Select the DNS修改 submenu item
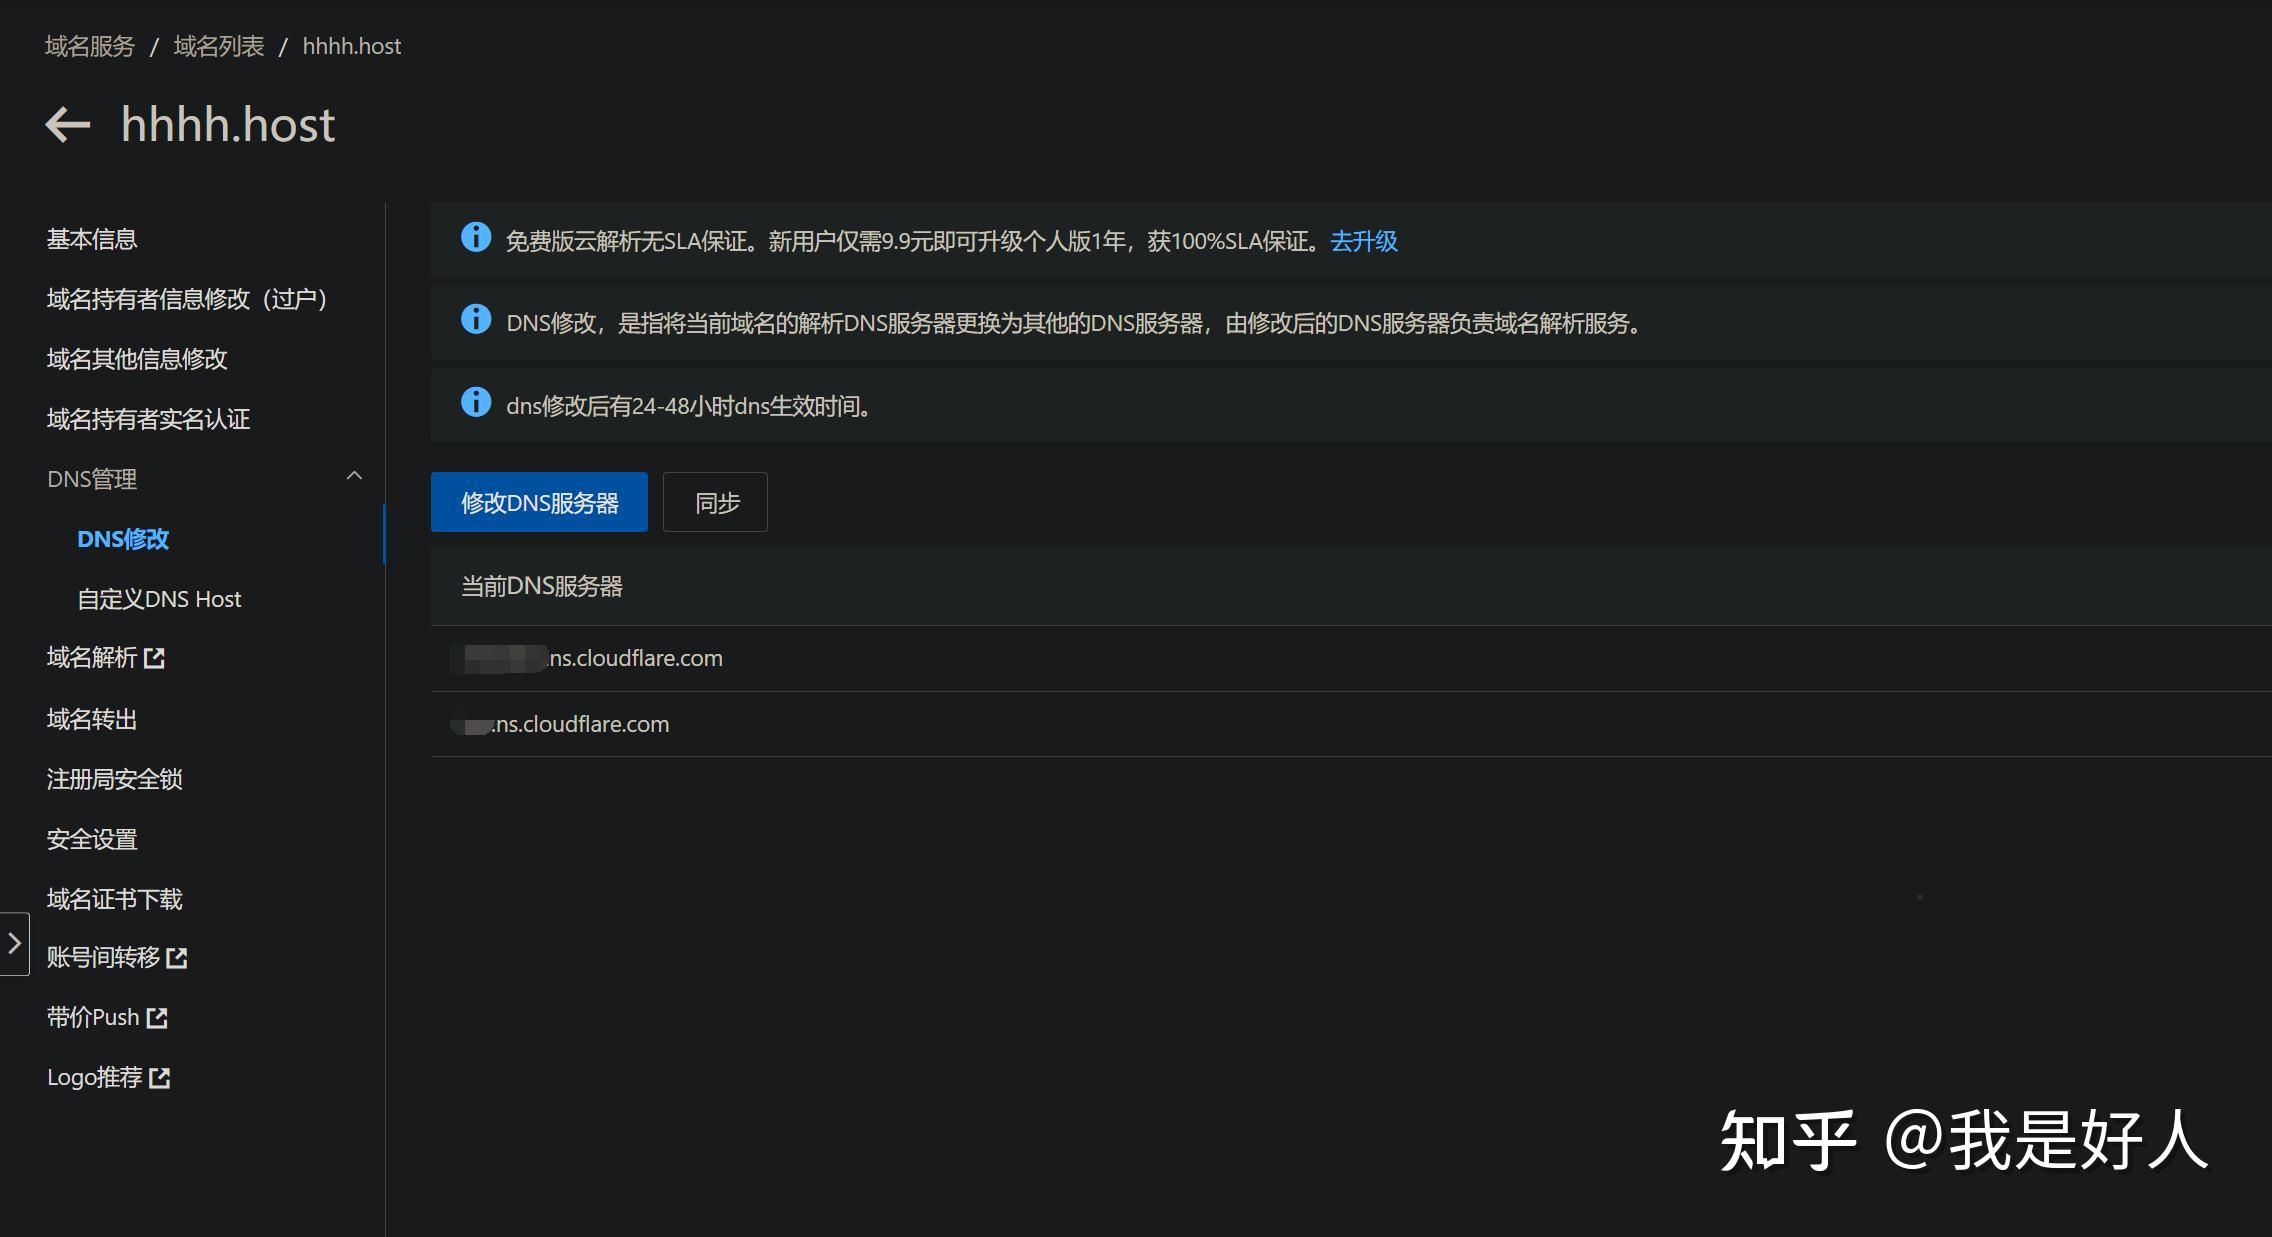The width and height of the screenshot is (2272, 1237). pyautogui.click(x=123, y=539)
